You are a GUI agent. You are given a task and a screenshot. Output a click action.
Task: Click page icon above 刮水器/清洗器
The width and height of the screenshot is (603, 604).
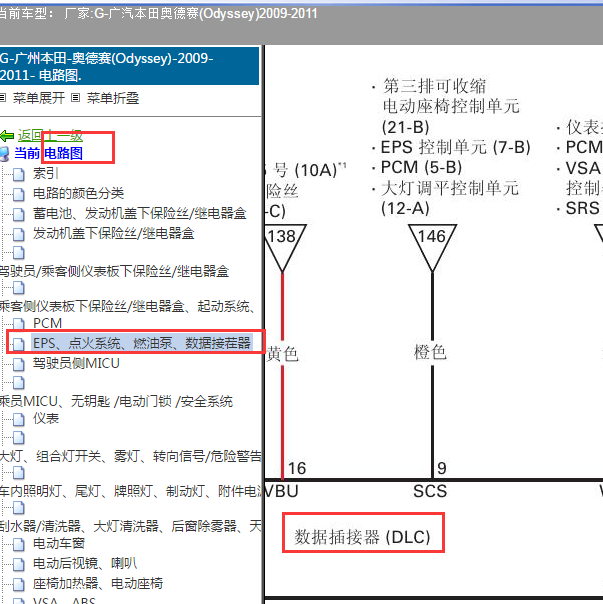pyautogui.click(x=18, y=508)
